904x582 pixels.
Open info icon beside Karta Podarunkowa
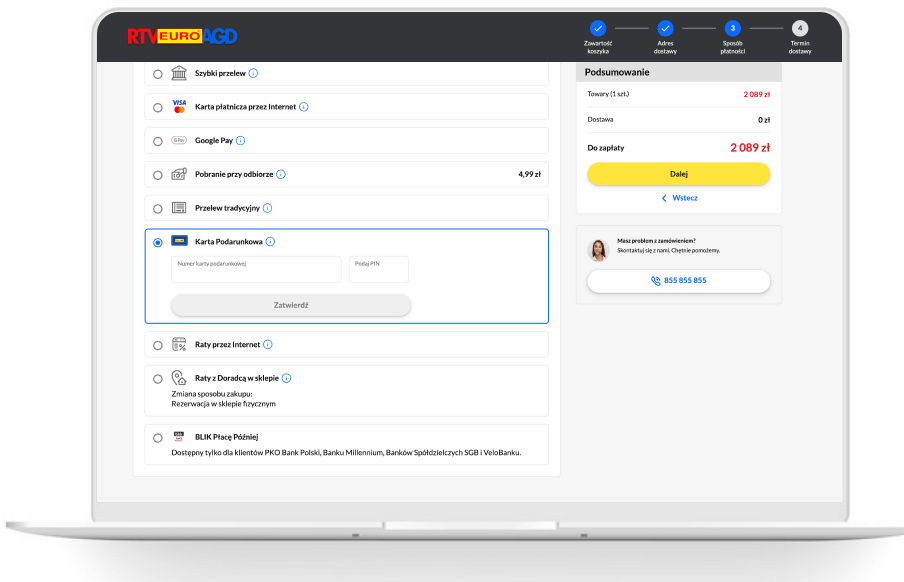click(x=271, y=242)
